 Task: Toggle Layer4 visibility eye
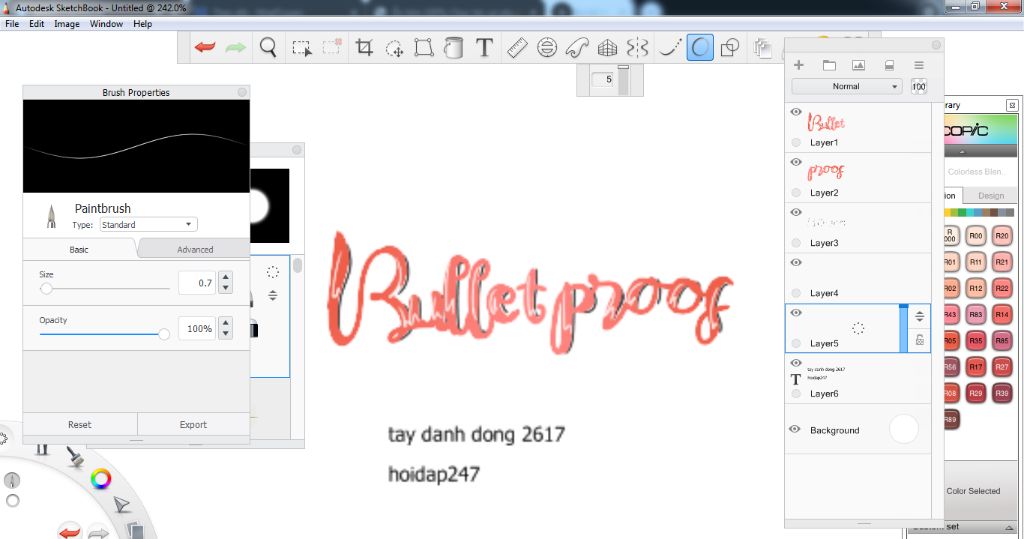[795, 263]
